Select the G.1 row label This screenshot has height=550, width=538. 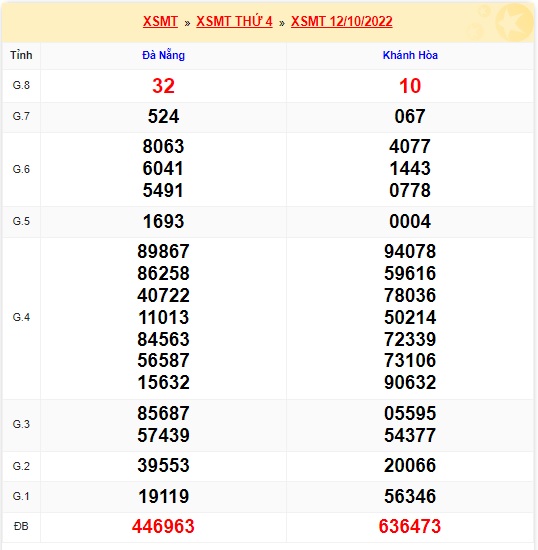21,497
